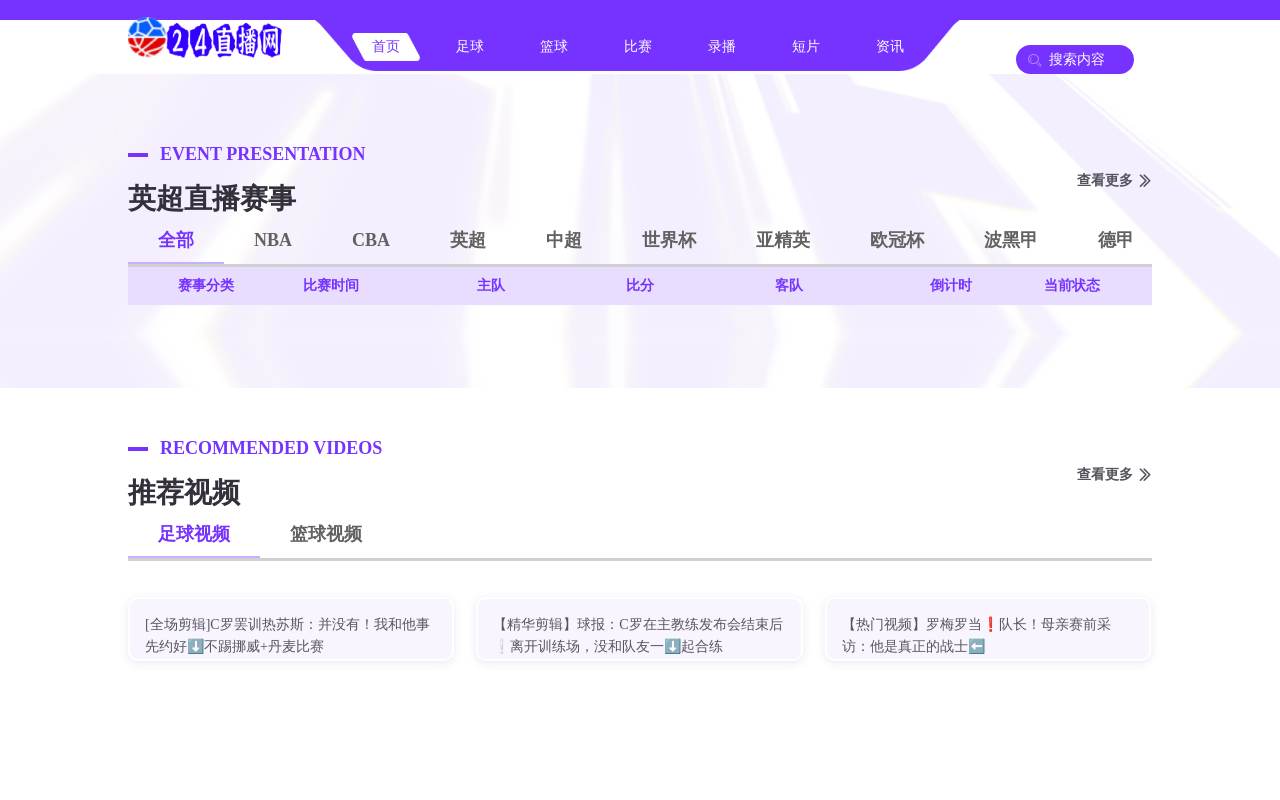
Task: Switch to the 足球视频 tab
Action: 194,534
